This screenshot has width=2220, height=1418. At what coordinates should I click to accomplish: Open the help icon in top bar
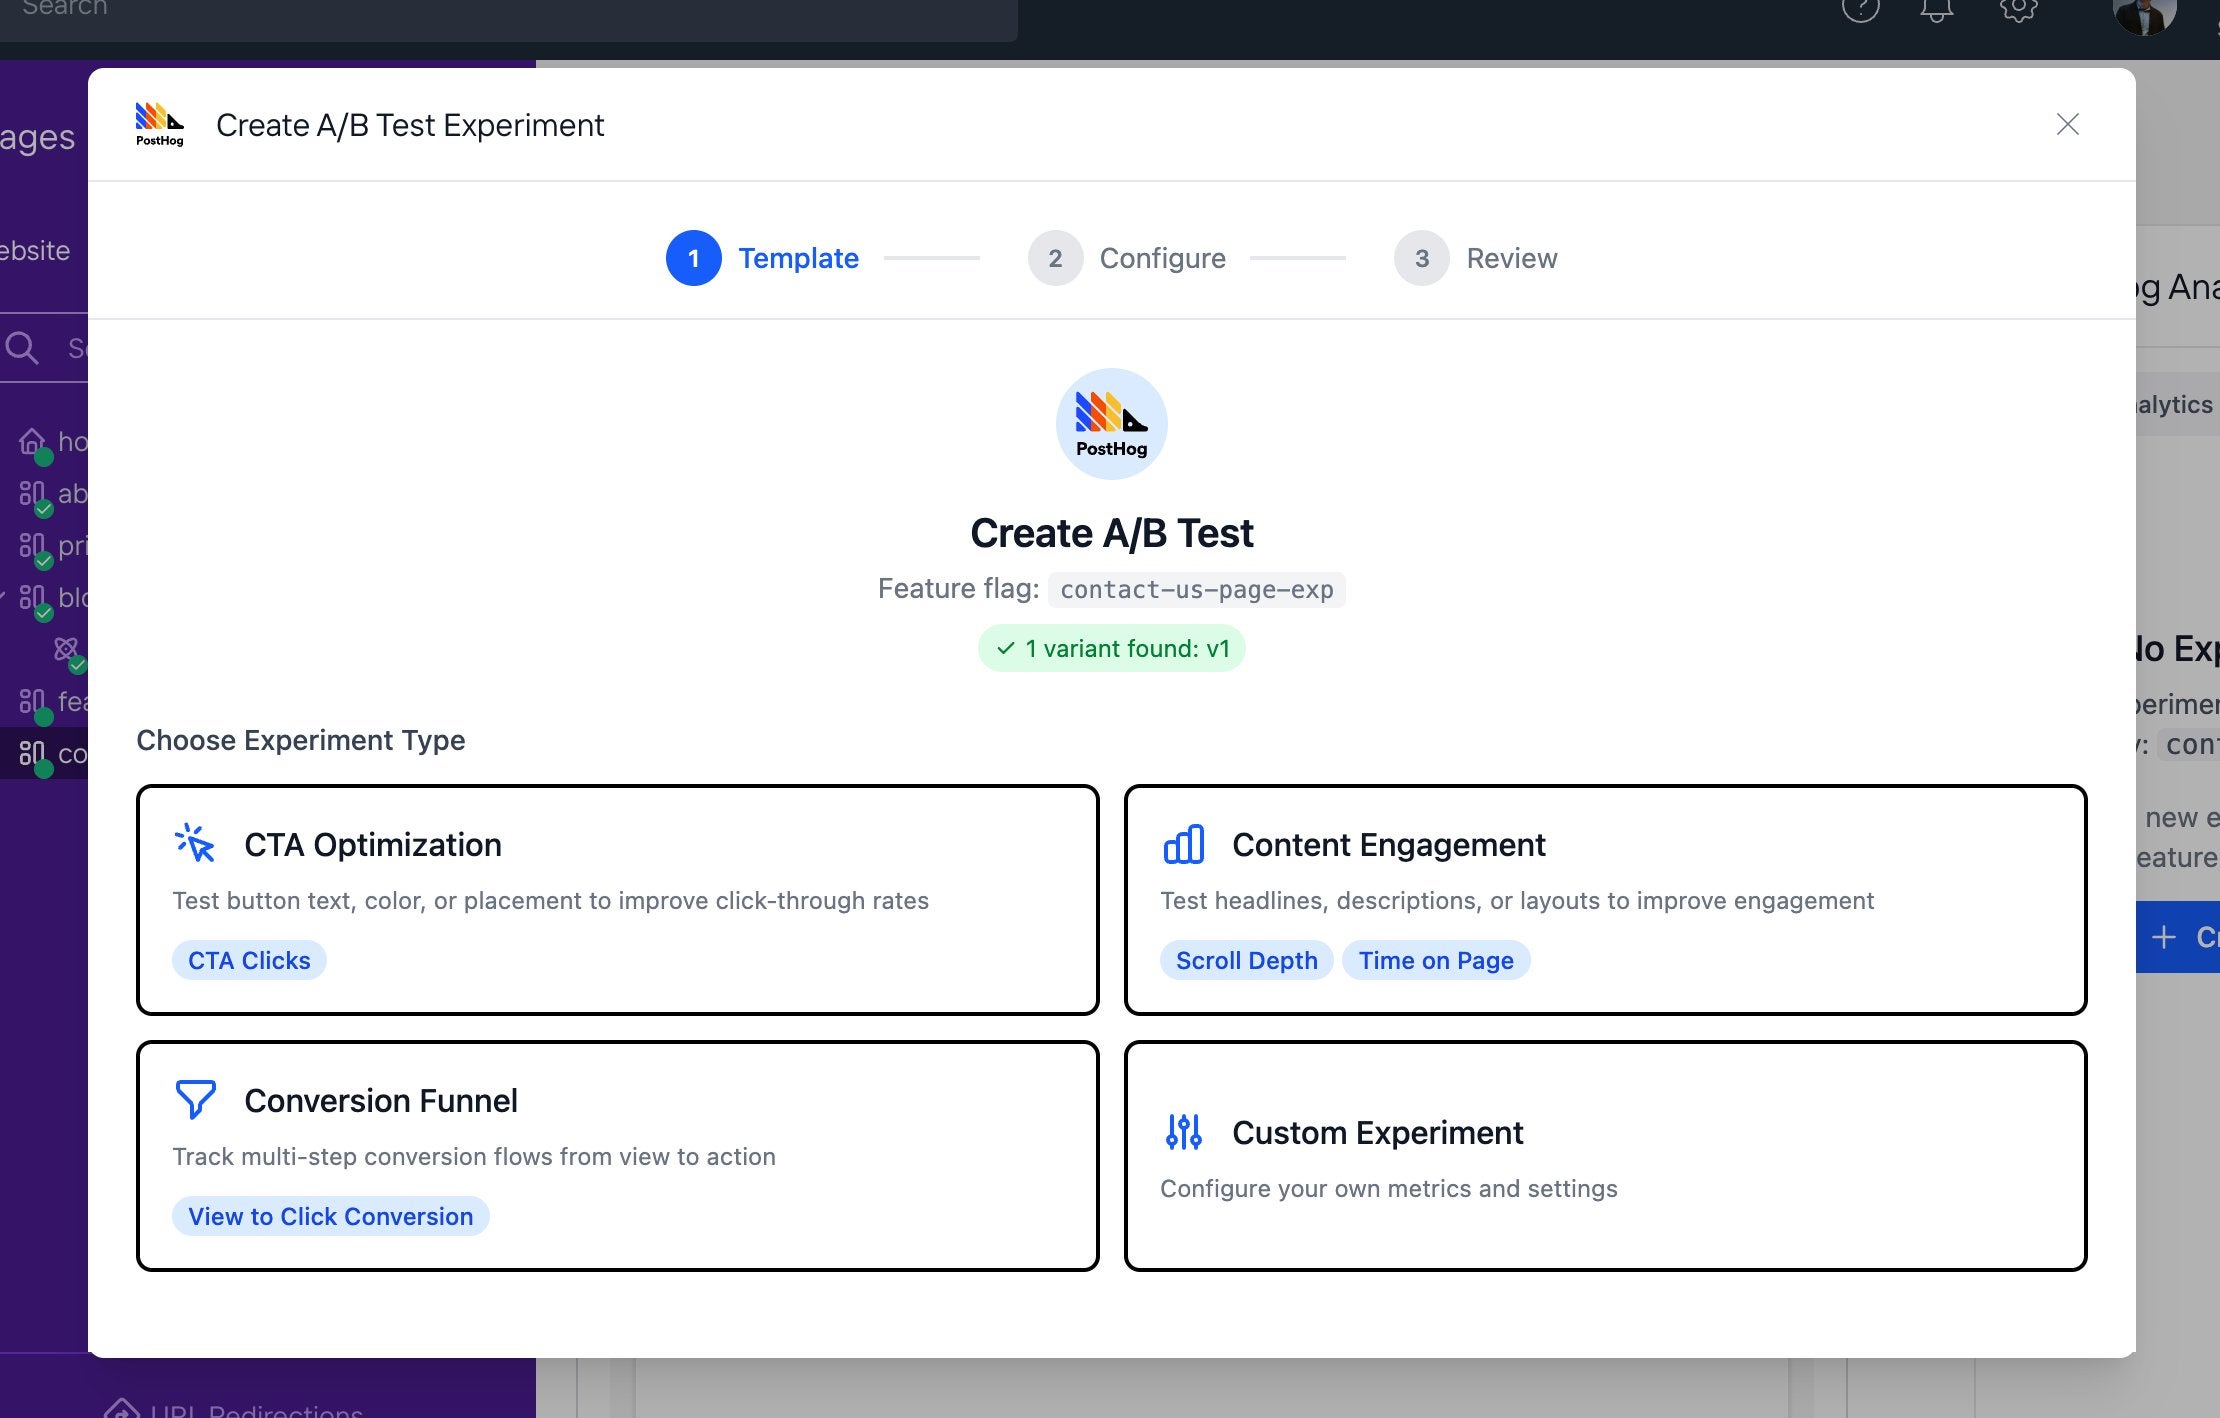click(x=1860, y=8)
